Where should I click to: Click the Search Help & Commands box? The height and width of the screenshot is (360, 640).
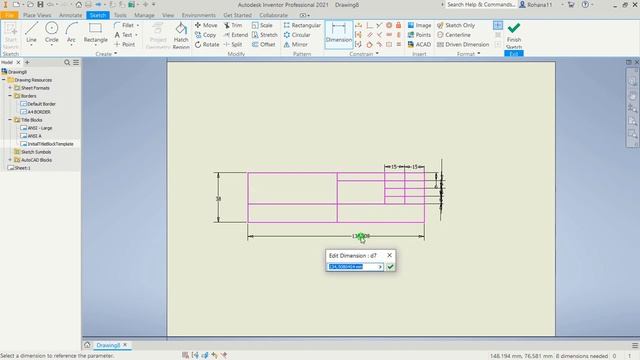tap(481, 4)
